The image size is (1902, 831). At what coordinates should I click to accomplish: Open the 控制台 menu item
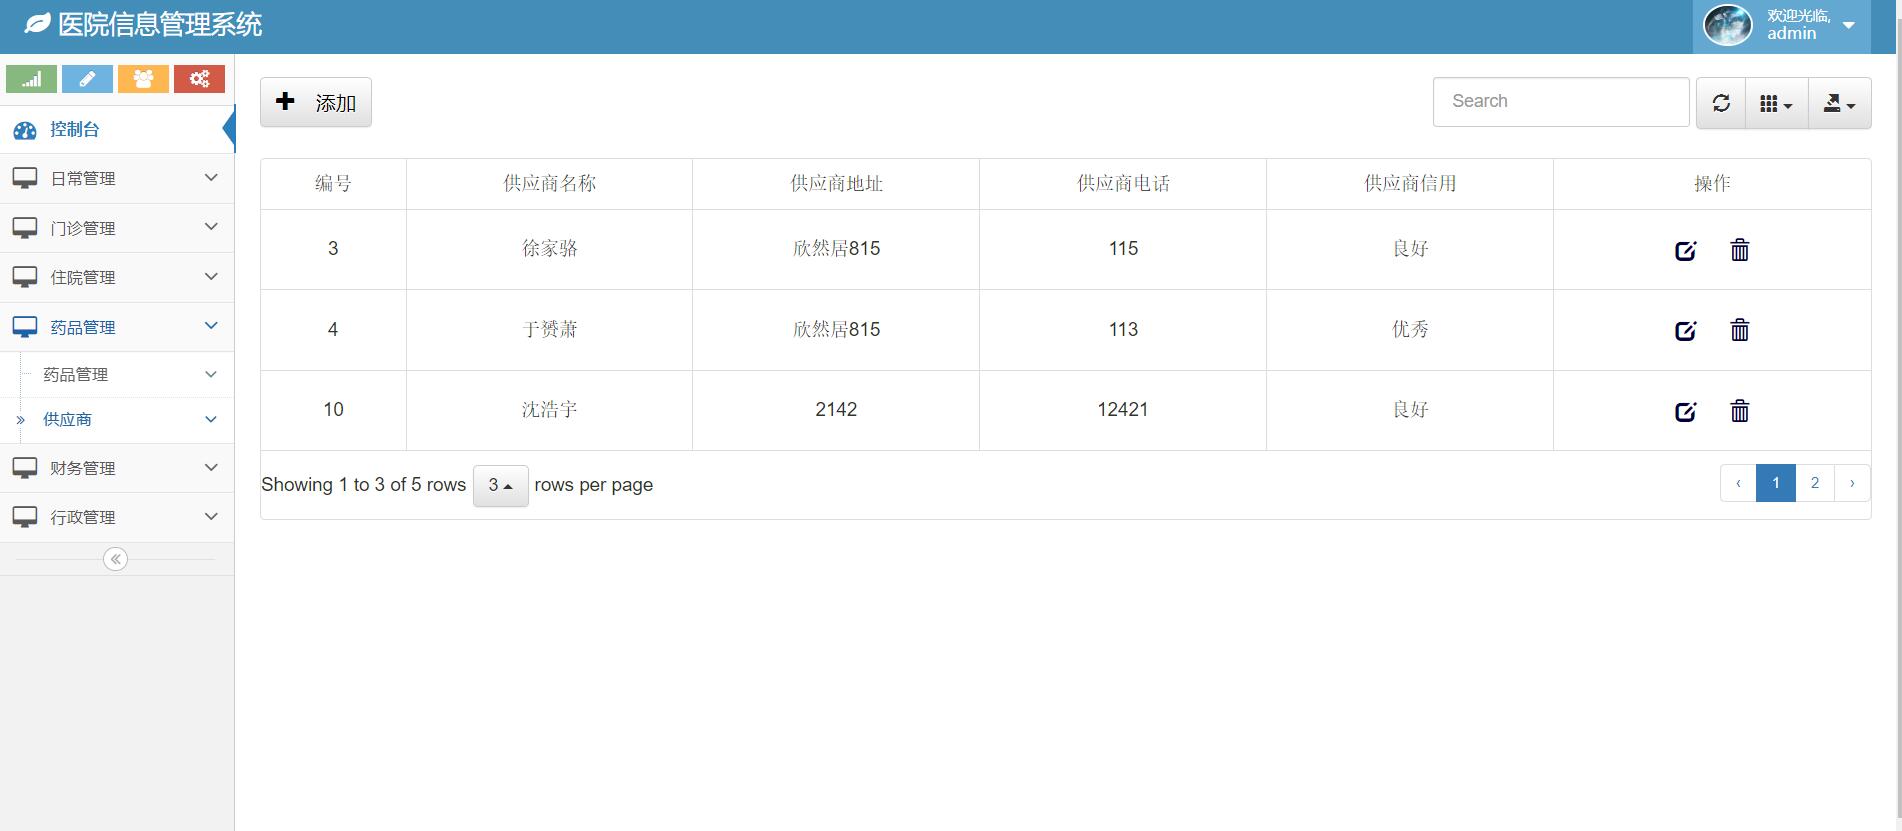coord(117,130)
